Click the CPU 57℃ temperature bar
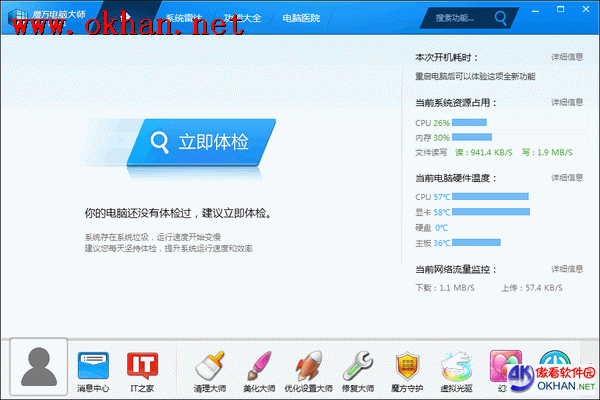This screenshot has width=600, height=400. pyautogui.click(x=491, y=196)
